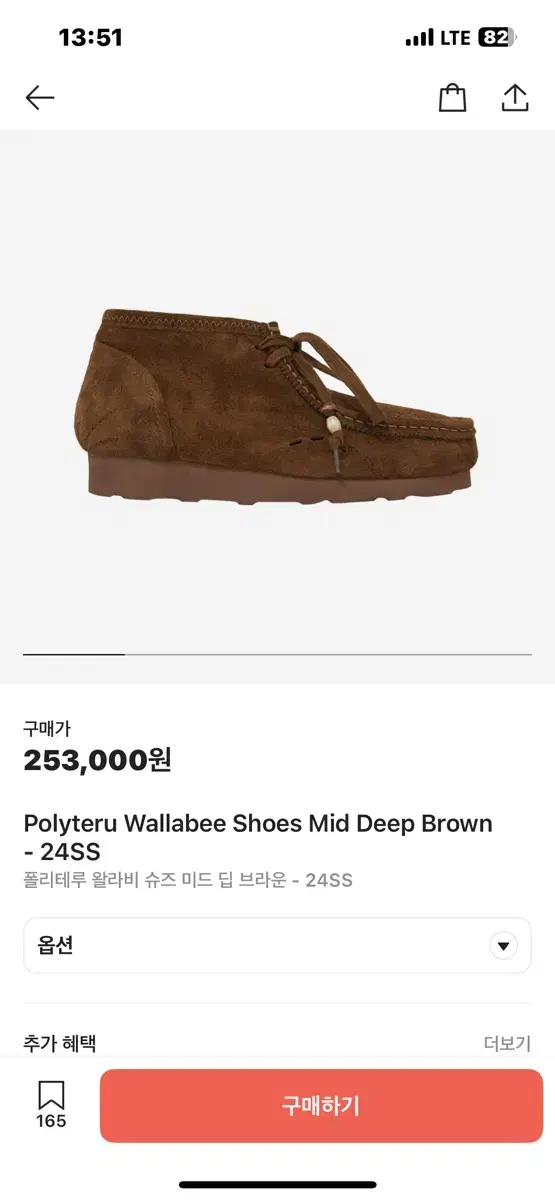Tap the 추가 혜택 section heading
Image resolution: width=555 pixels, height=1200 pixels.
[60, 1043]
